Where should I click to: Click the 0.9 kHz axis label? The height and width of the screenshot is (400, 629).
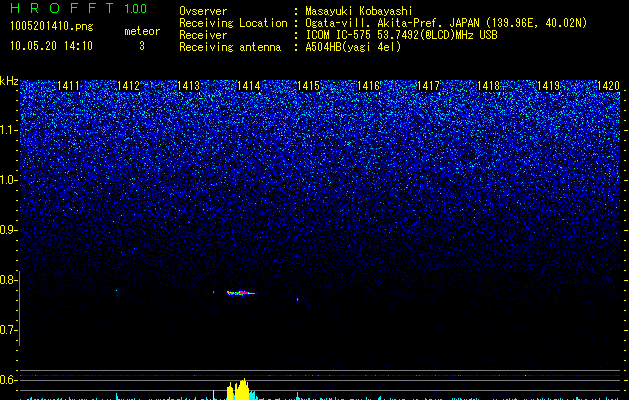click(8, 230)
